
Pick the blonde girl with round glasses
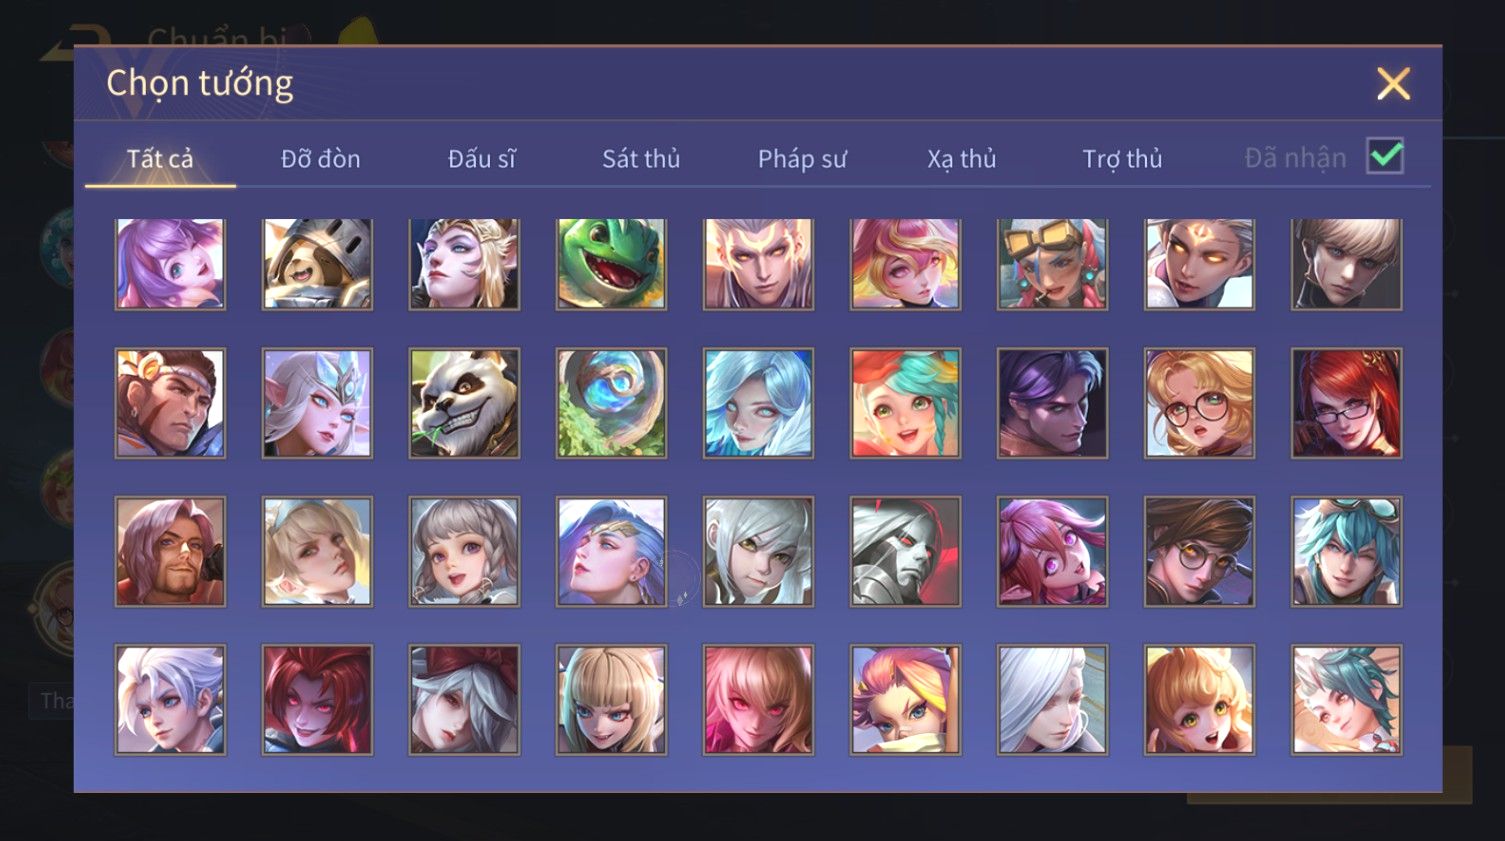(x=1199, y=403)
